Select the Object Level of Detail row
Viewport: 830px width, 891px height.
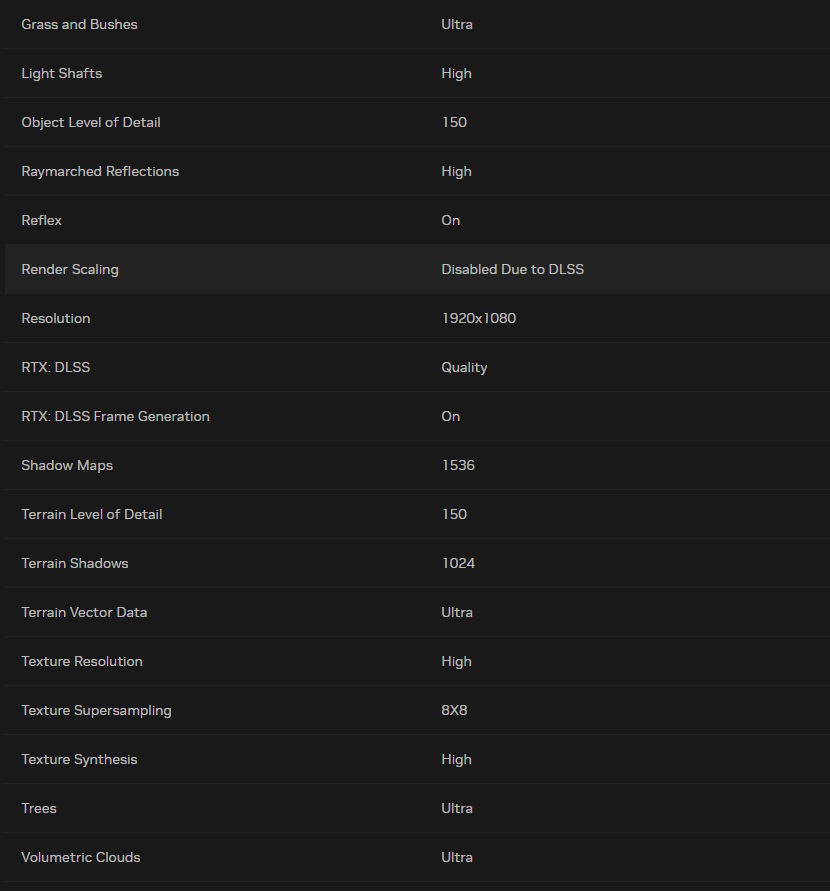tap(417, 122)
